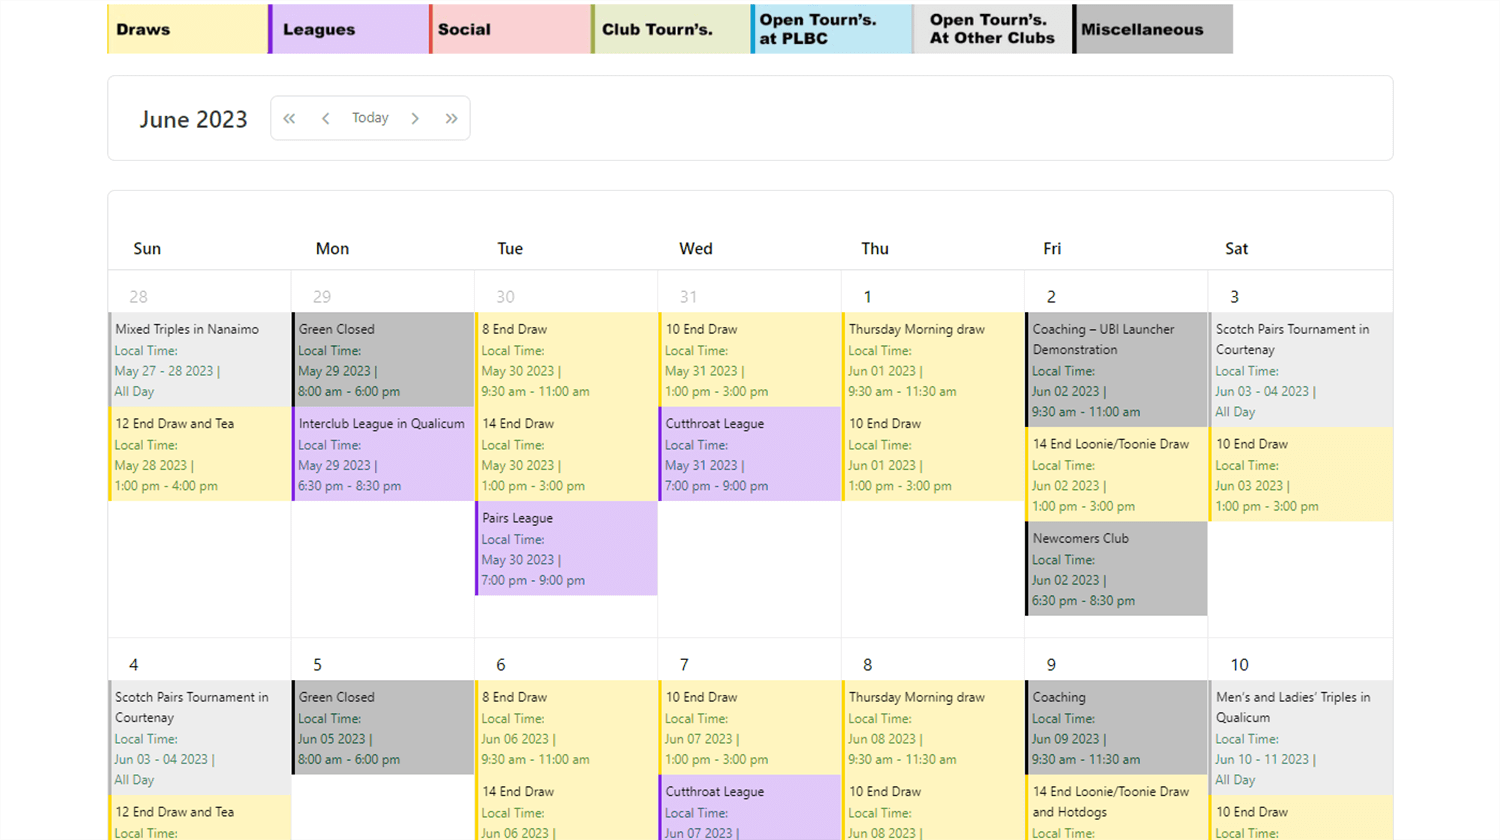Go to the previous month with the left arrow

[x=326, y=118]
